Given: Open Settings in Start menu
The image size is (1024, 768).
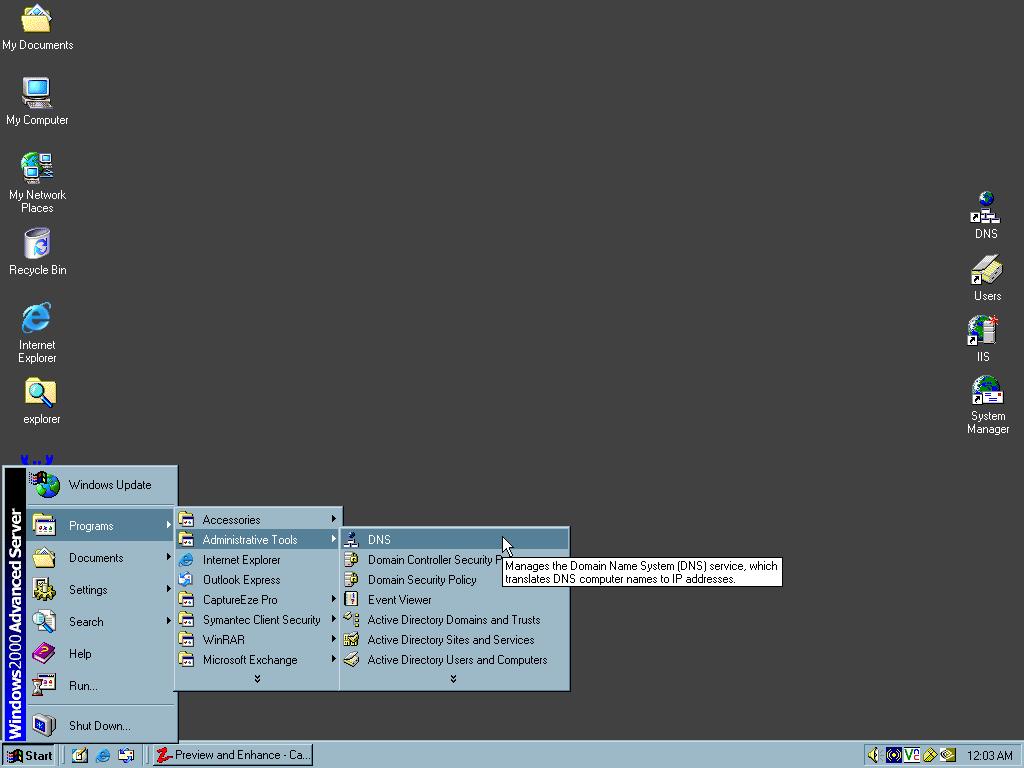Looking at the screenshot, I should [x=101, y=590].
